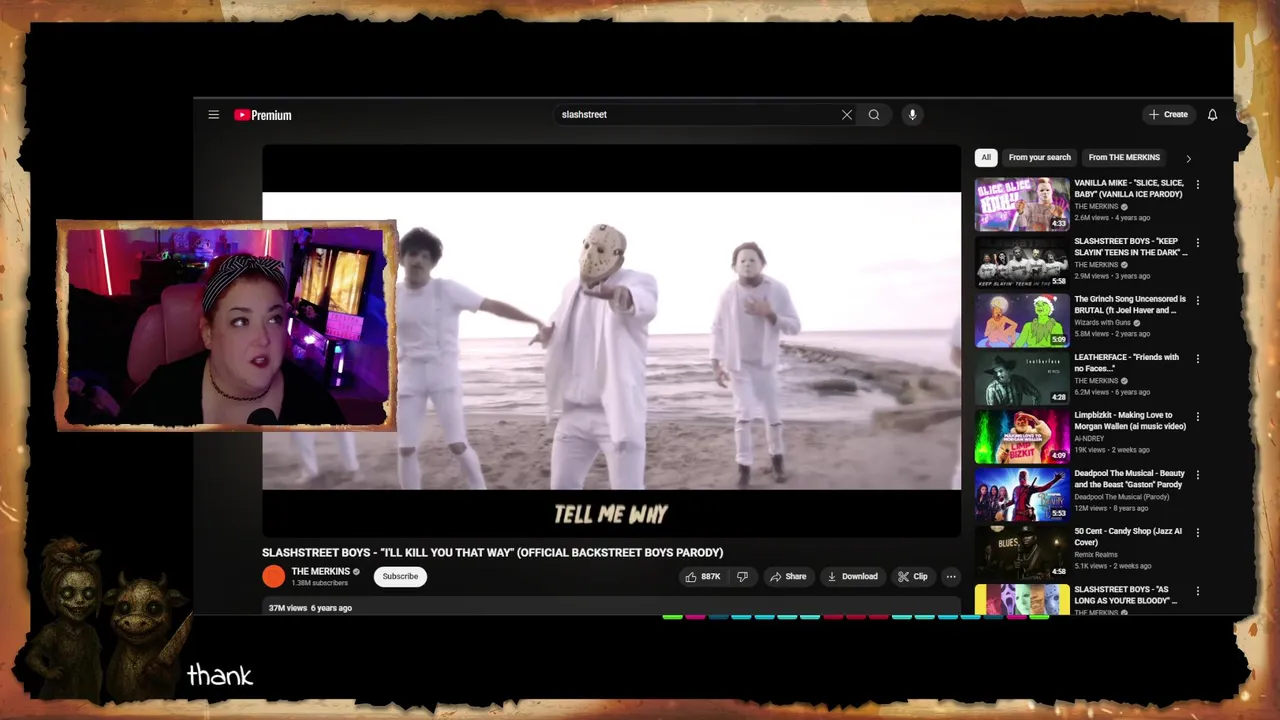Screen dimensions: 1280x720
Task: Click channel name 'Wizards with Guns'
Action: pyautogui.click(x=1103, y=323)
